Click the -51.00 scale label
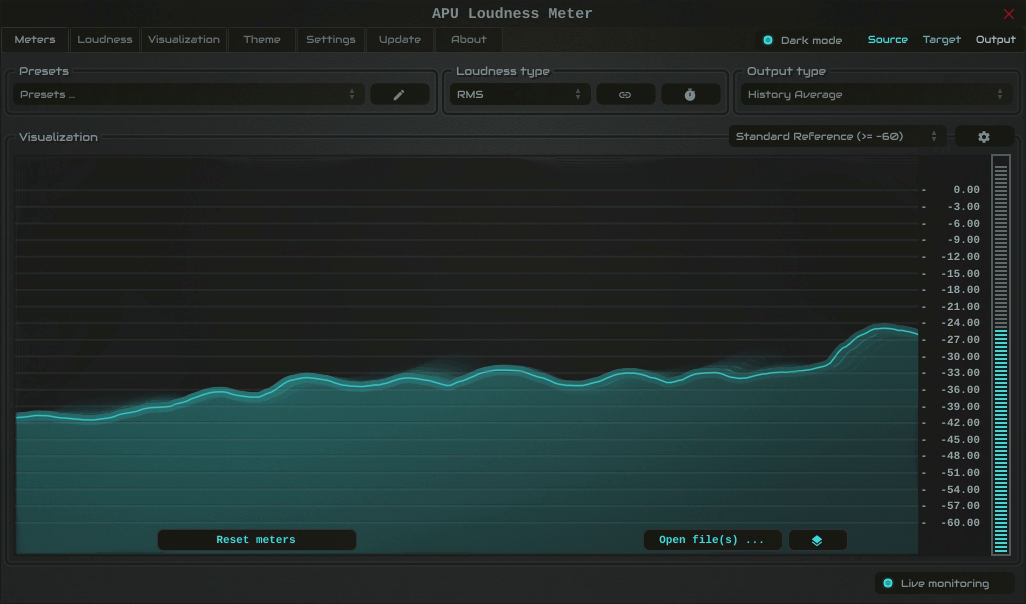Viewport: 1026px width, 604px height. tap(960, 473)
